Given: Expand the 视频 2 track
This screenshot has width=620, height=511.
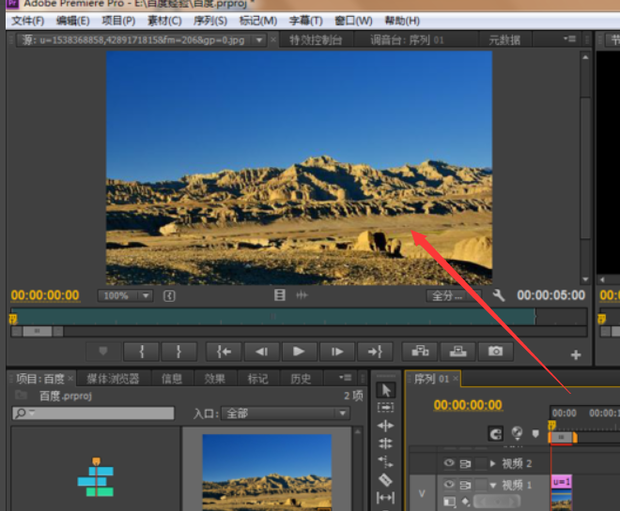Looking at the screenshot, I should pyautogui.click(x=492, y=464).
